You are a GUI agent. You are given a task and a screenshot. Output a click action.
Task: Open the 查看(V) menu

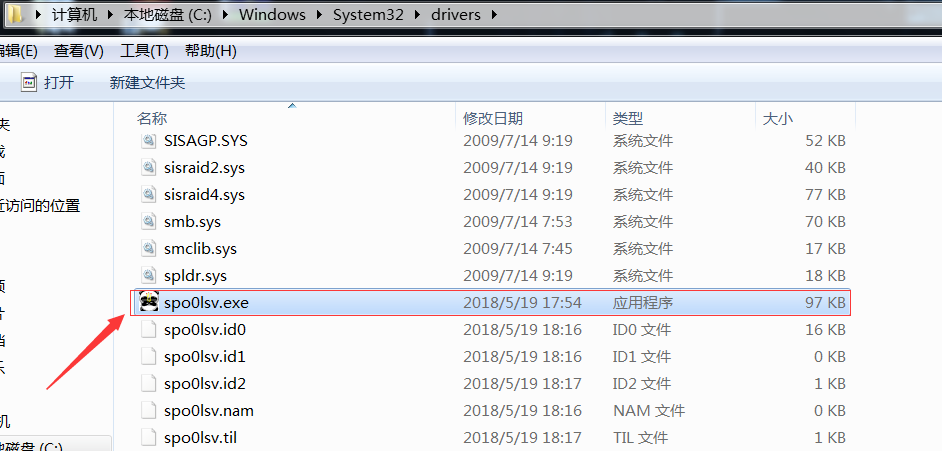click(79, 51)
